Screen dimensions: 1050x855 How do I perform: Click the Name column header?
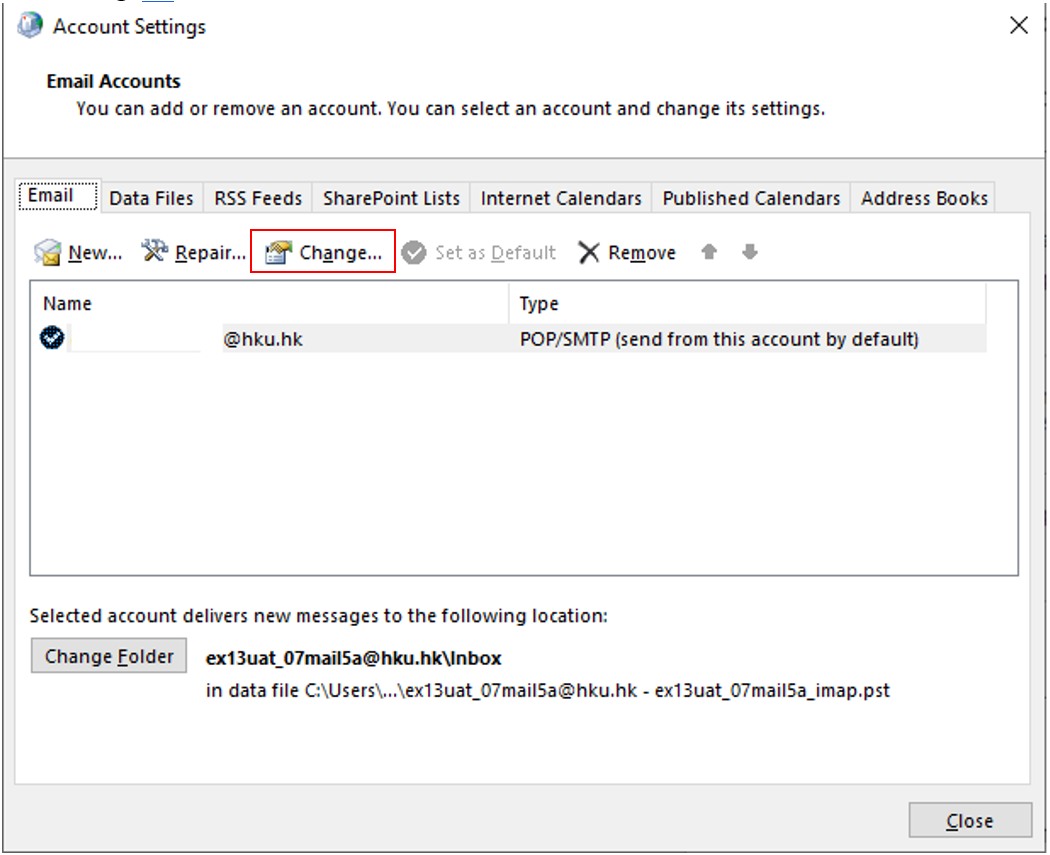pyautogui.click(x=67, y=303)
